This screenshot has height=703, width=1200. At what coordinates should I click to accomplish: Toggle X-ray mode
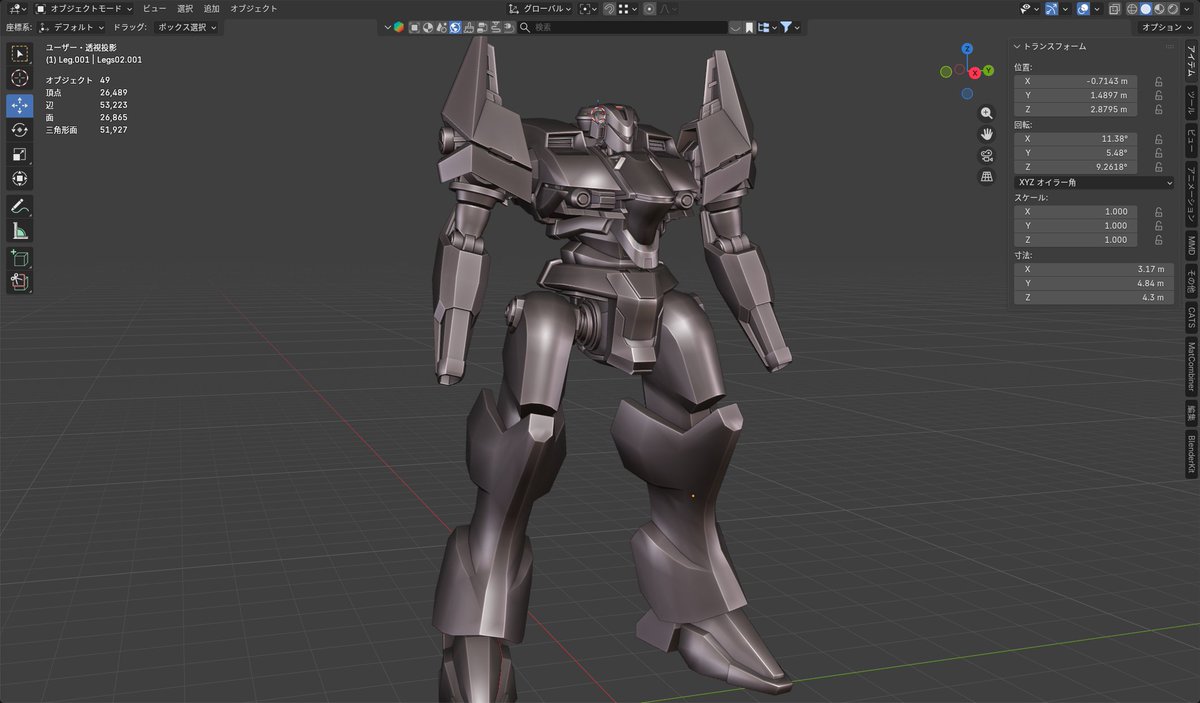1114,8
